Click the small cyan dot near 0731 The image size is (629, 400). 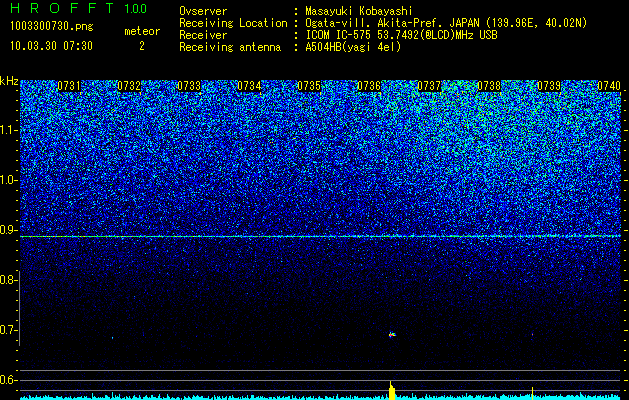pyautogui.click(x=112, y=338)
